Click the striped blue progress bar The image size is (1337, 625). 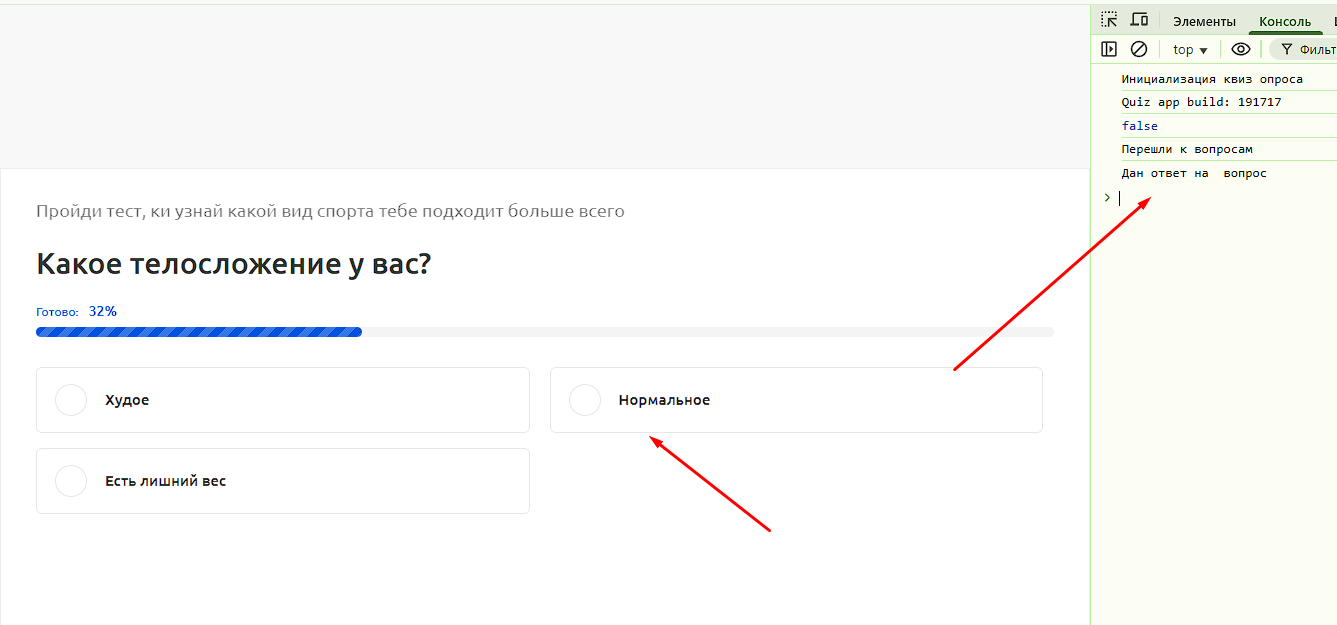(x=199, y=332)
